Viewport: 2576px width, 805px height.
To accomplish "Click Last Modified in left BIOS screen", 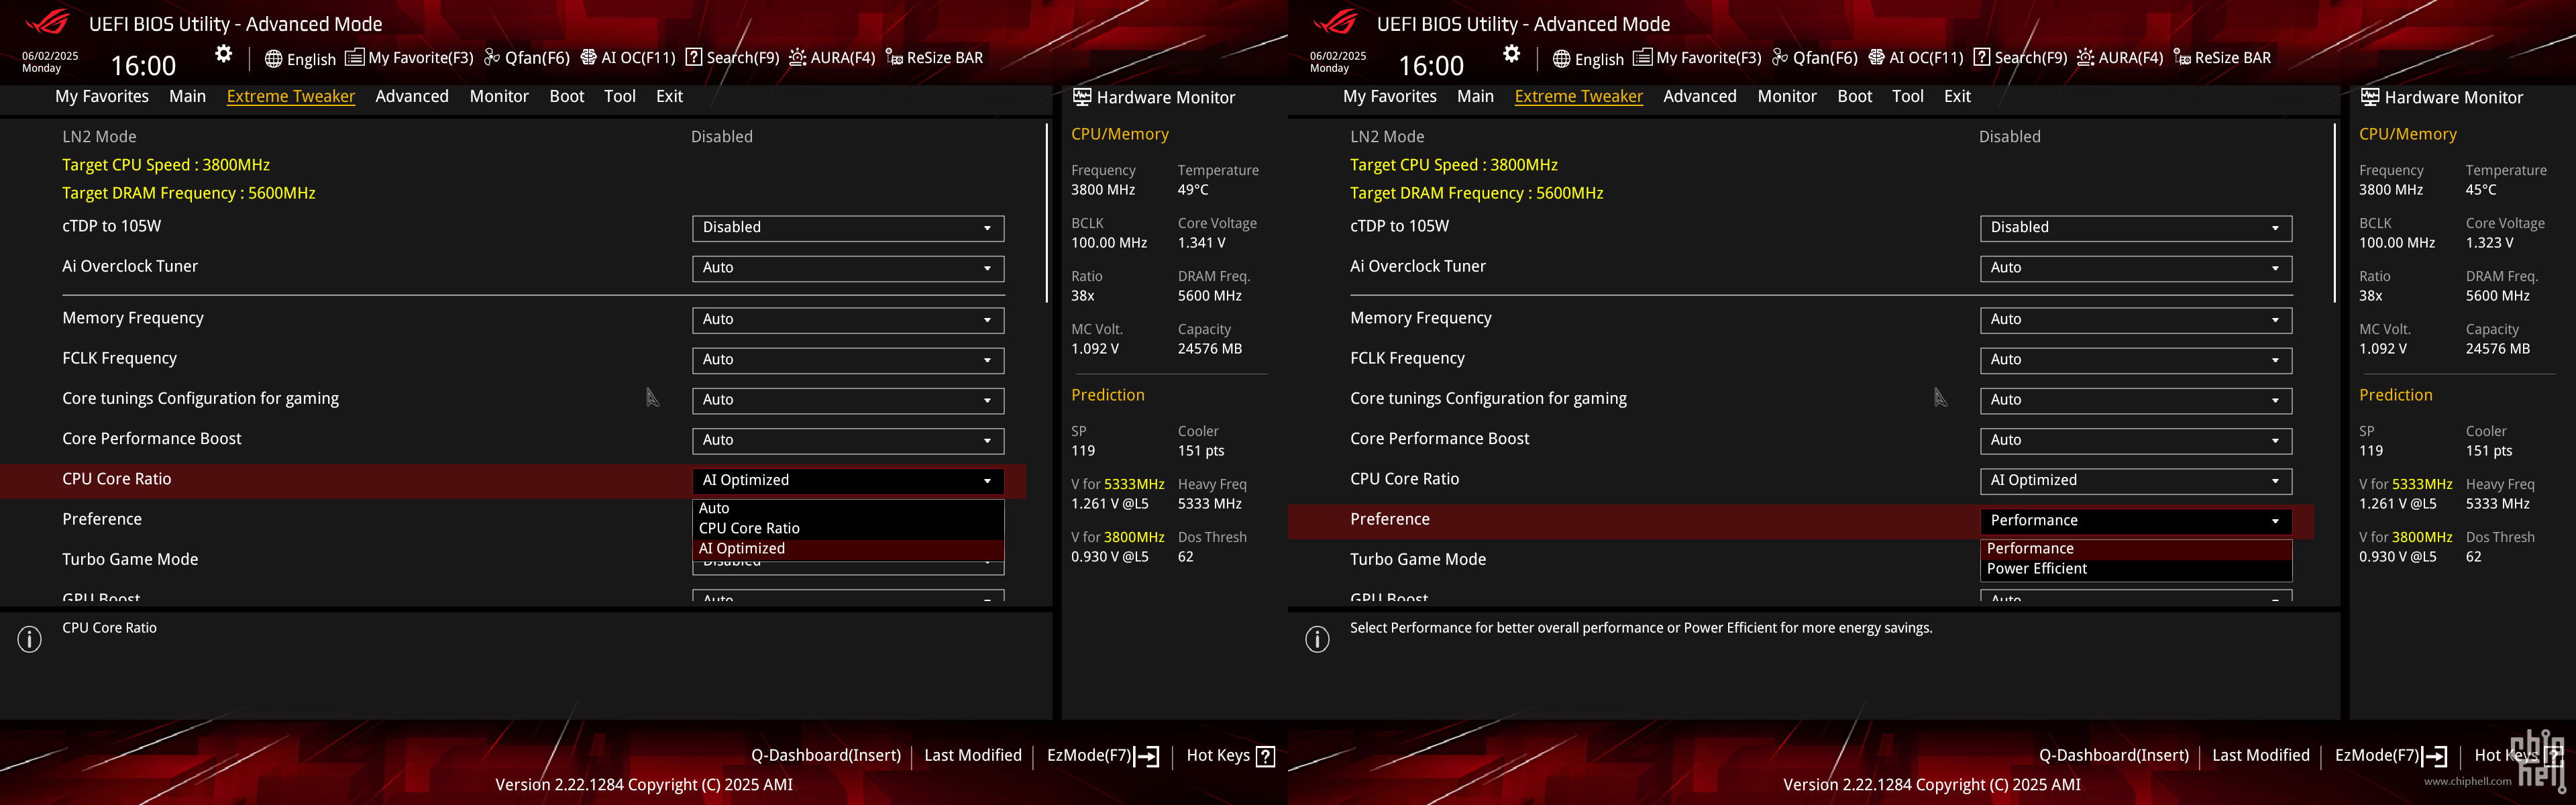I will pyautogui.click(x=973, y=756).
